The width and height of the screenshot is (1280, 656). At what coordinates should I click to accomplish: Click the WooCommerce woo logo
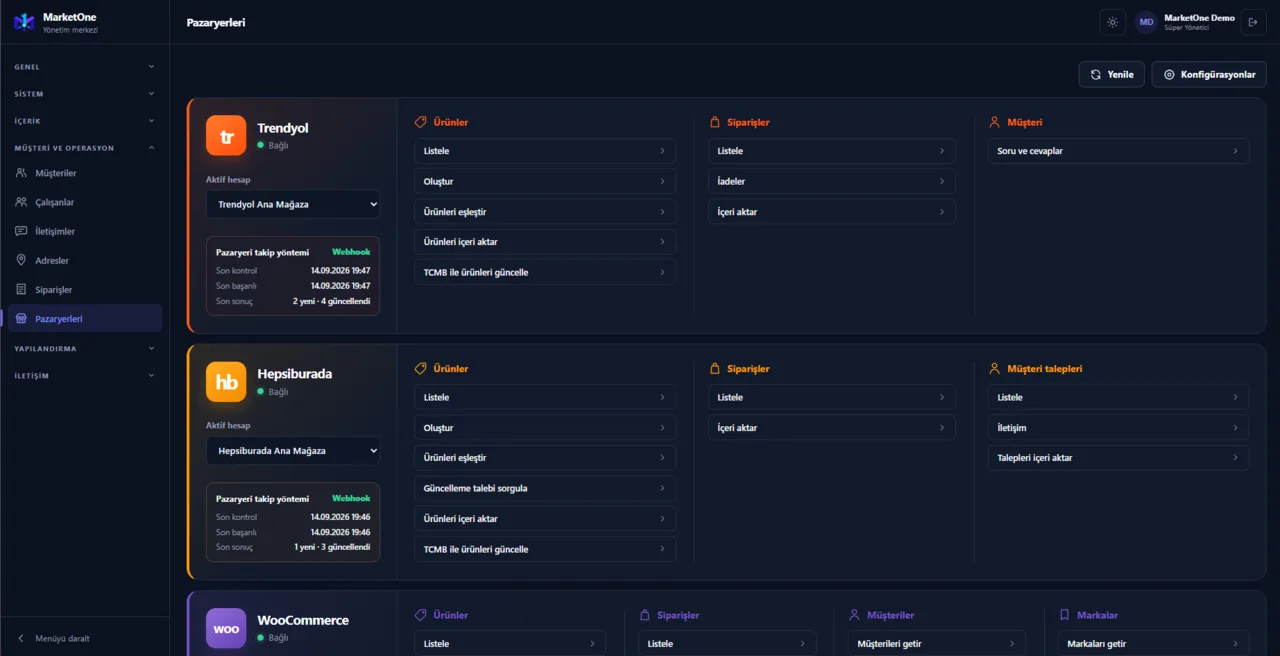click(x=226, y=629)
